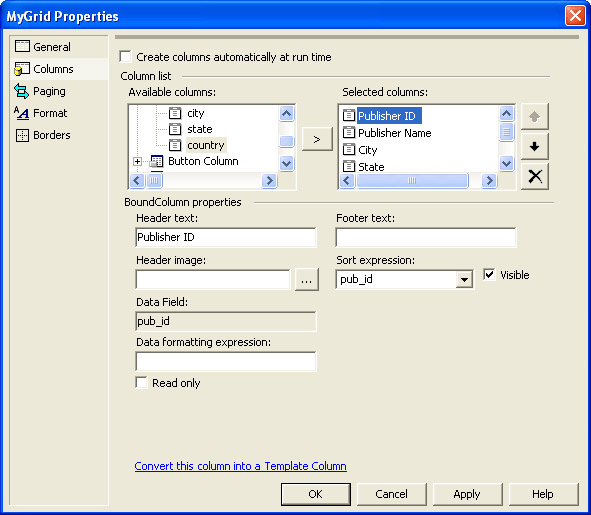
Task: Click the Apply button
Action: click(x=467, y=494)
